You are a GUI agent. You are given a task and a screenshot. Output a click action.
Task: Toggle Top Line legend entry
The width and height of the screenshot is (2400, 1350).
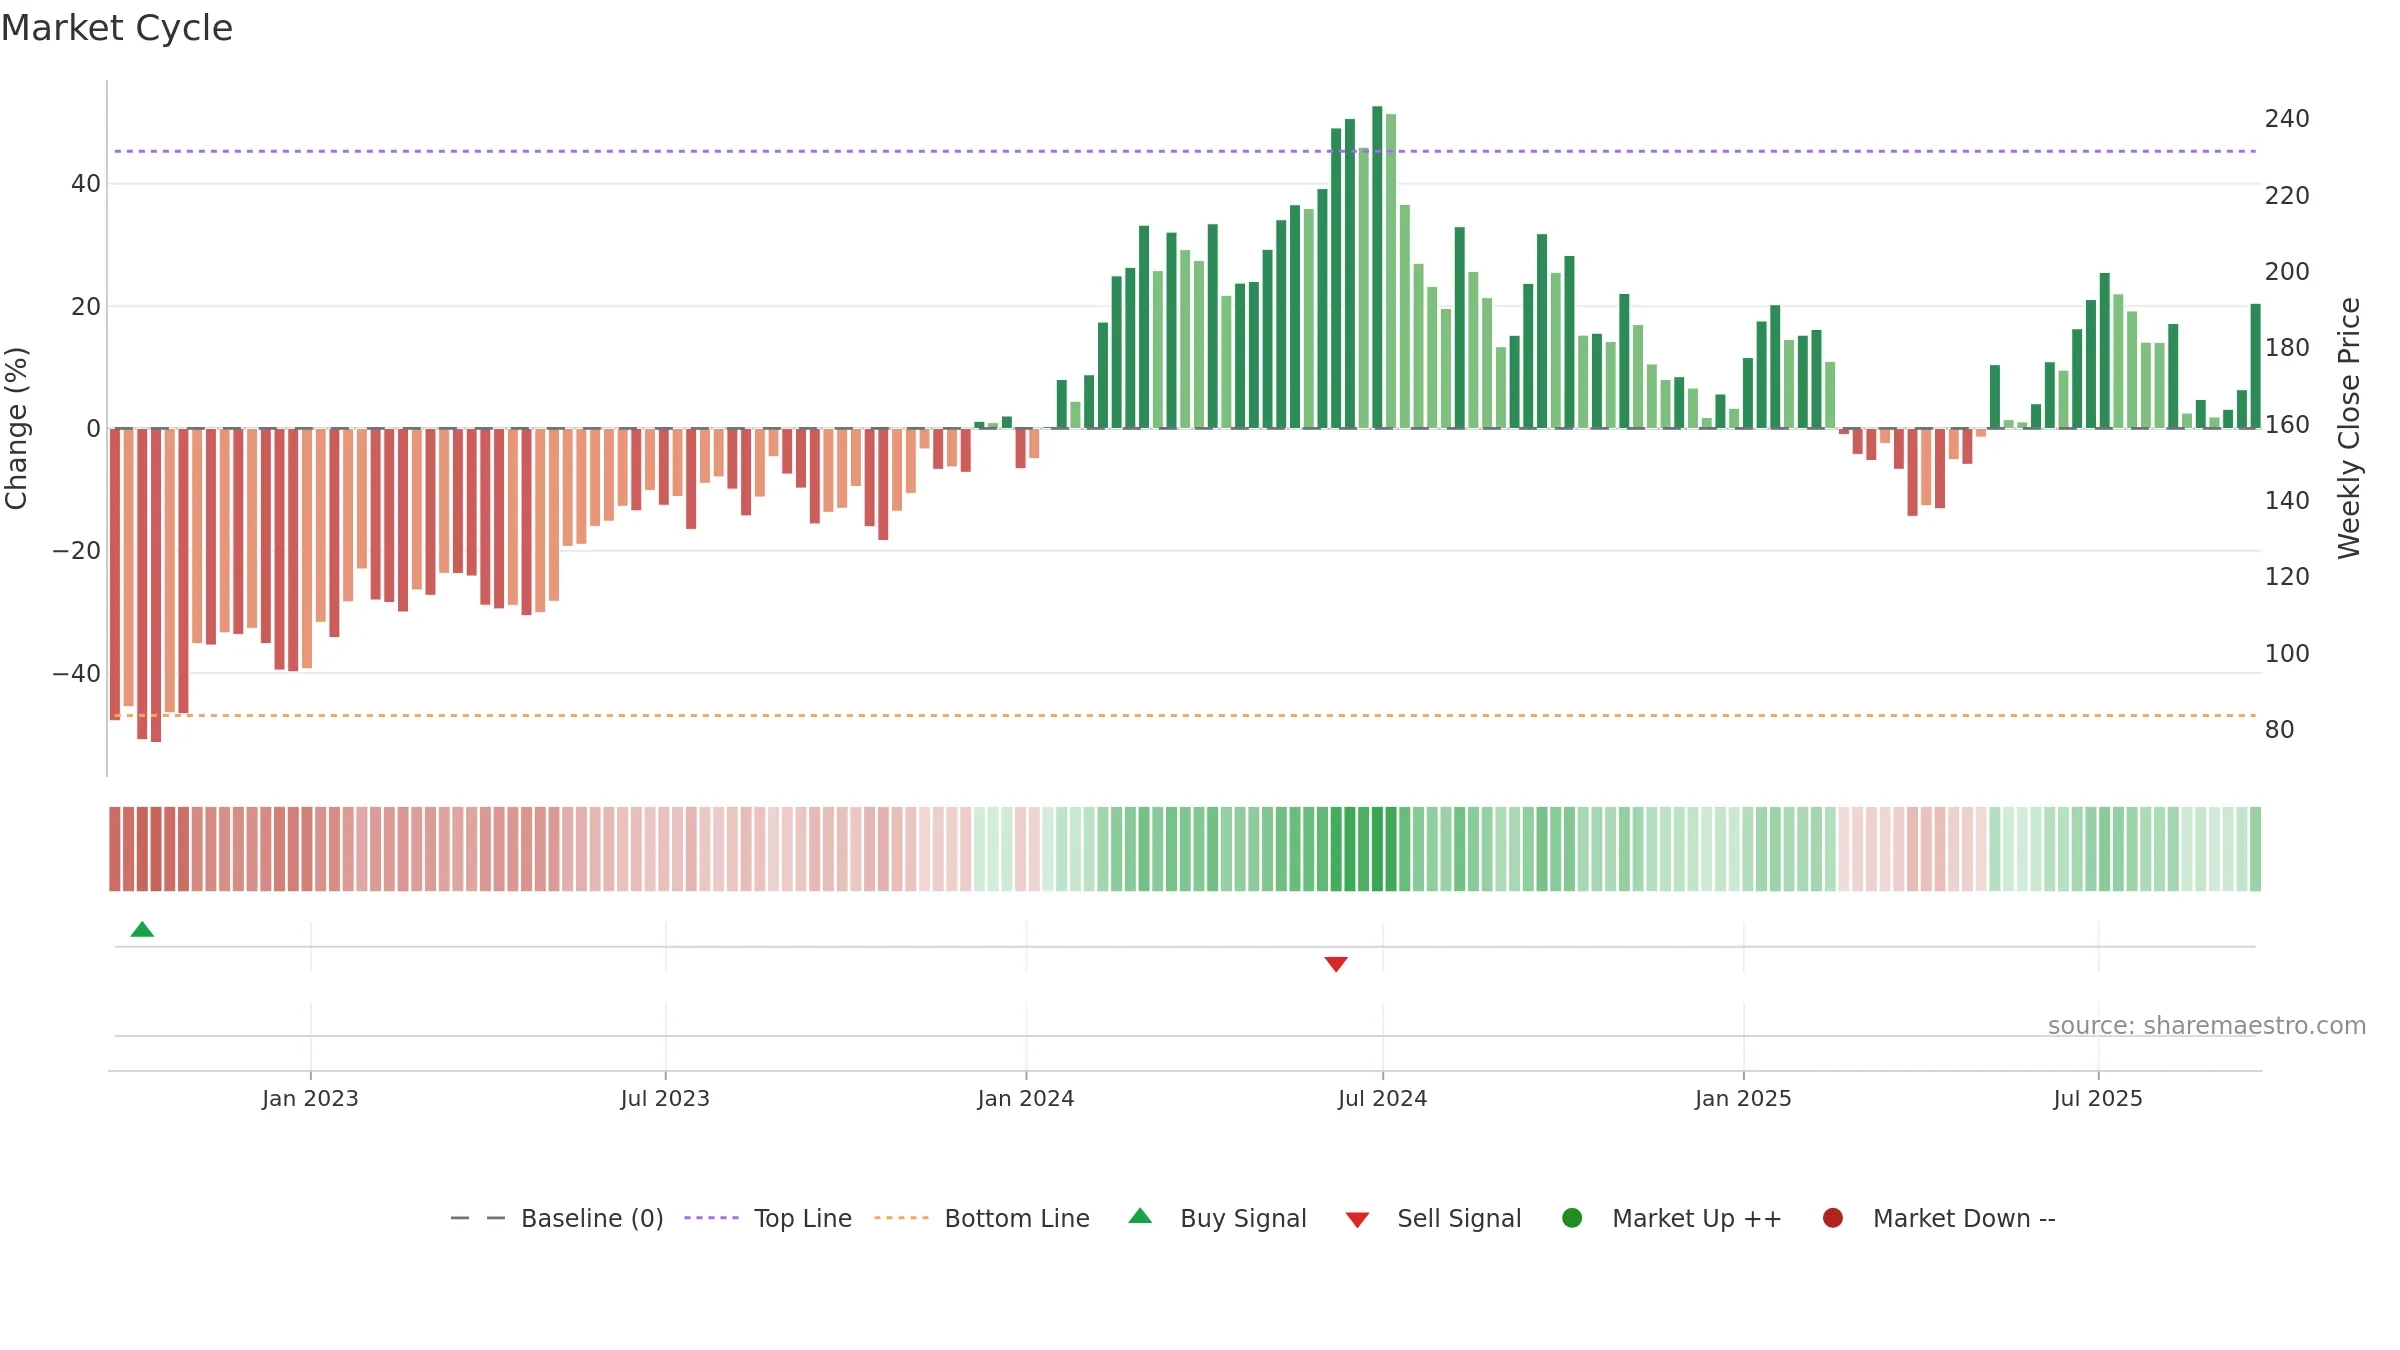(767, 1218)
